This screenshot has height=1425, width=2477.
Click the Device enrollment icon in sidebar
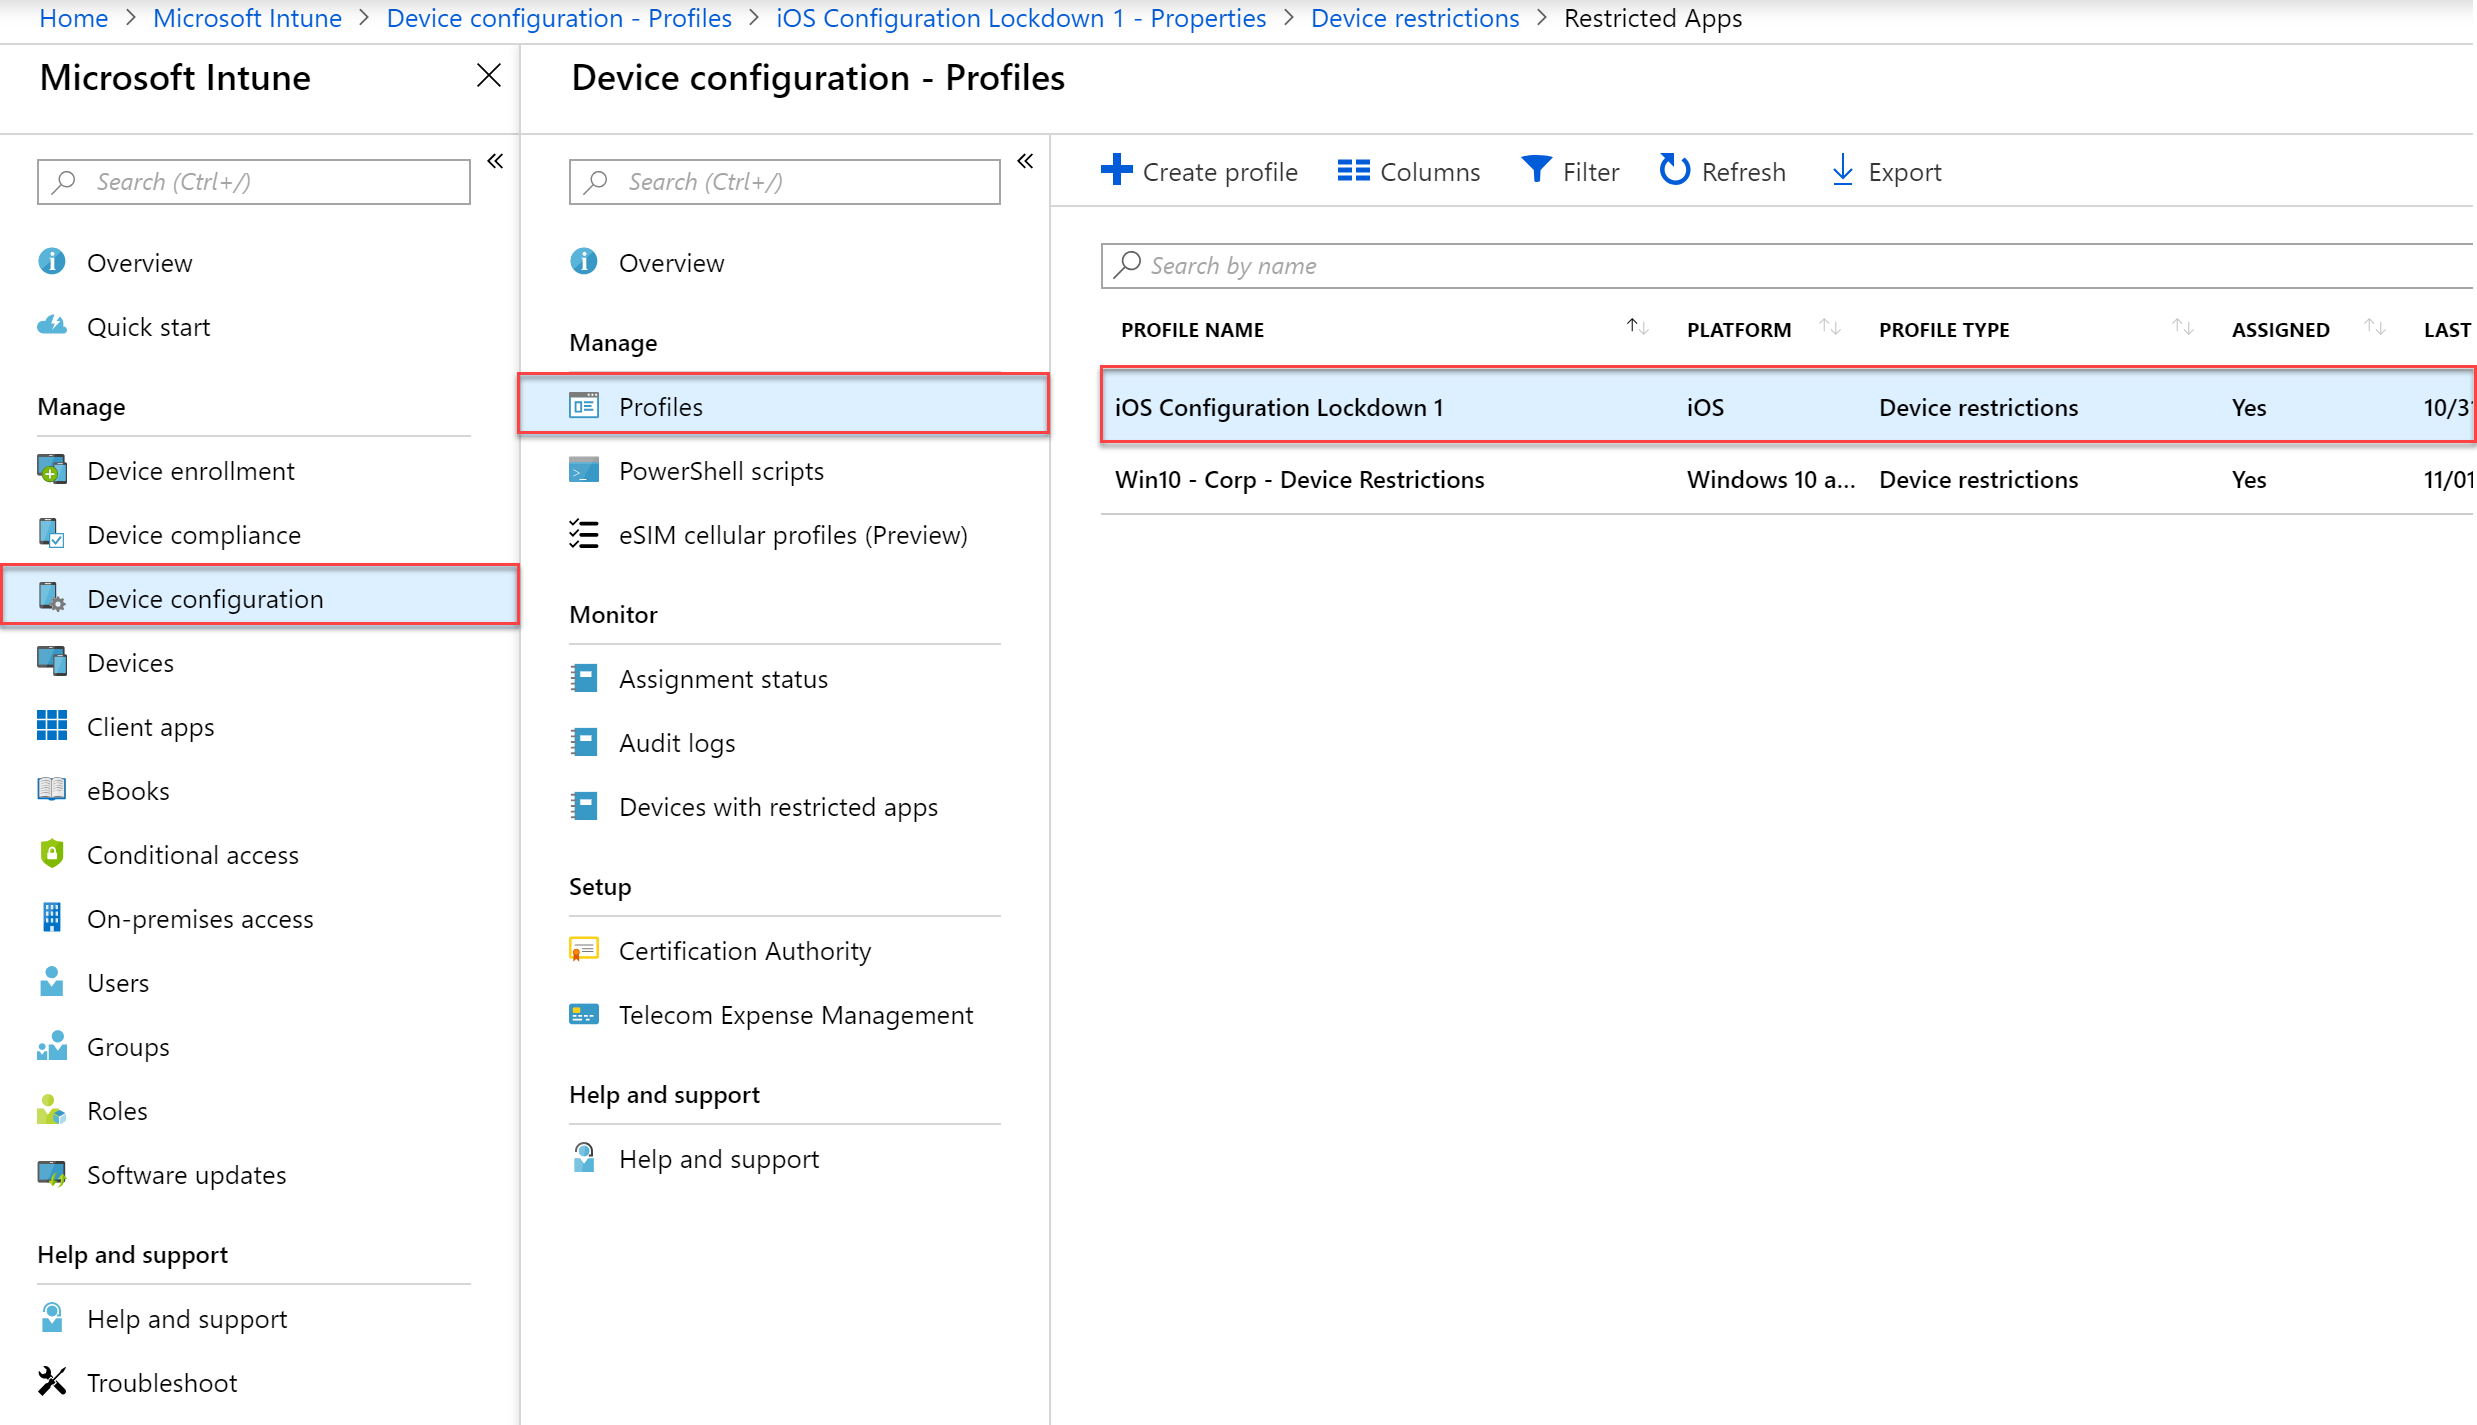[52, 469]
